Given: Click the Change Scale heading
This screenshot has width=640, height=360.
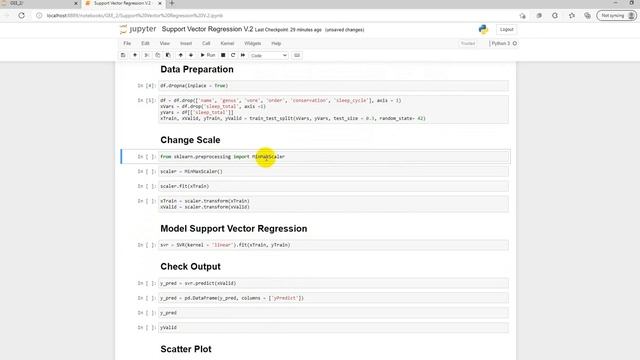Looking at the screenshot, I should point(190,140).
